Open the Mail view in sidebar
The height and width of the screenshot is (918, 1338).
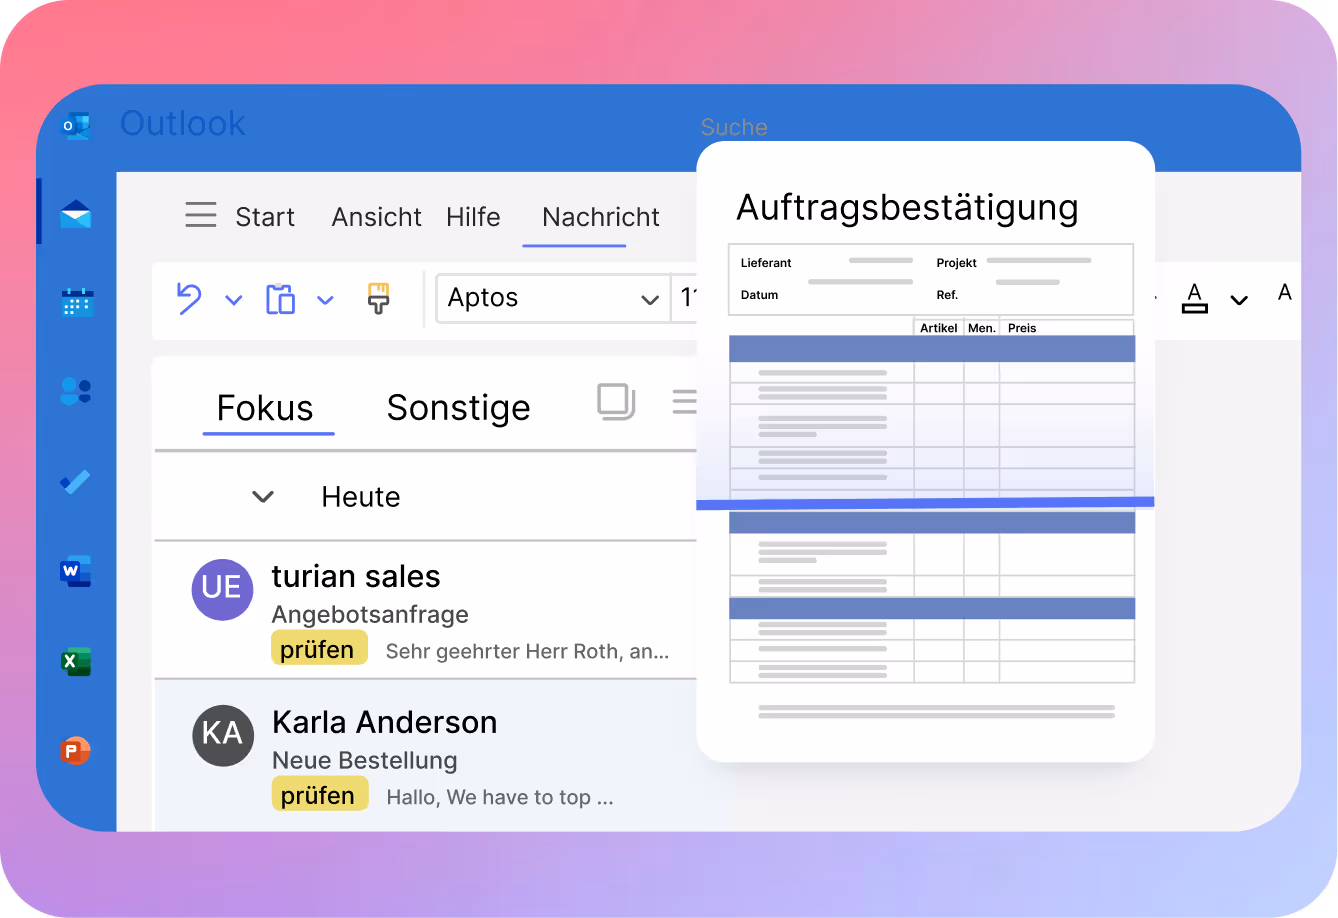pos(76,214)
